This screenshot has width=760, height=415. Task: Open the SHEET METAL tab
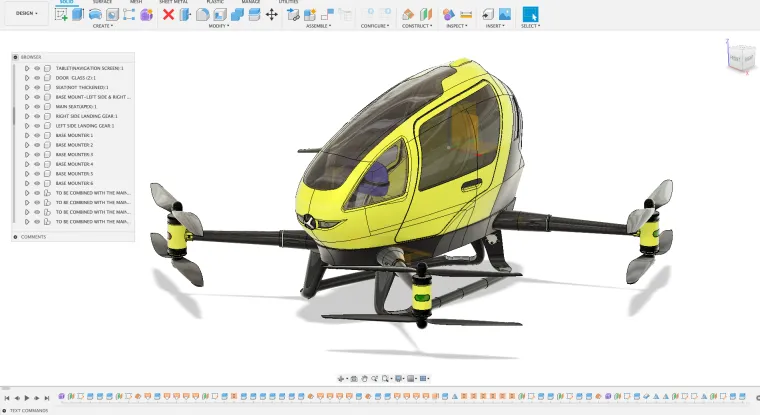(x=172, y=2)
